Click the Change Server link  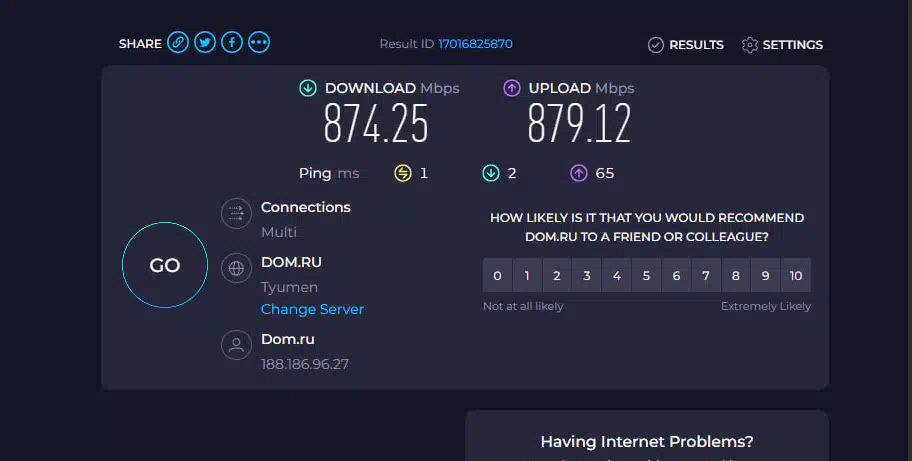[x=312, y=309]
